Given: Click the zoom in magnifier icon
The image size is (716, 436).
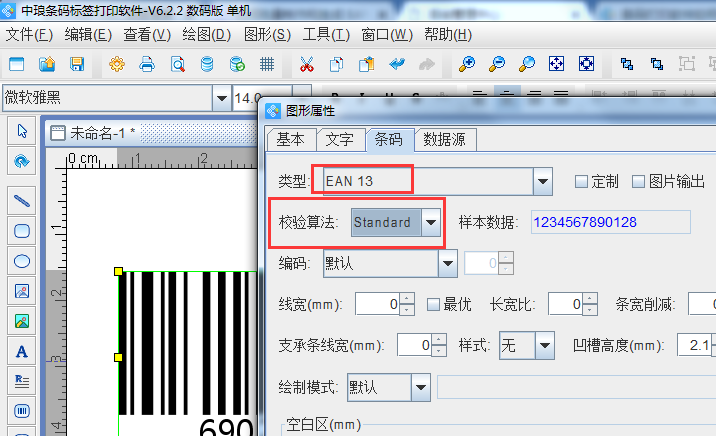Looking at the screenshot, I should click(467, 65).
